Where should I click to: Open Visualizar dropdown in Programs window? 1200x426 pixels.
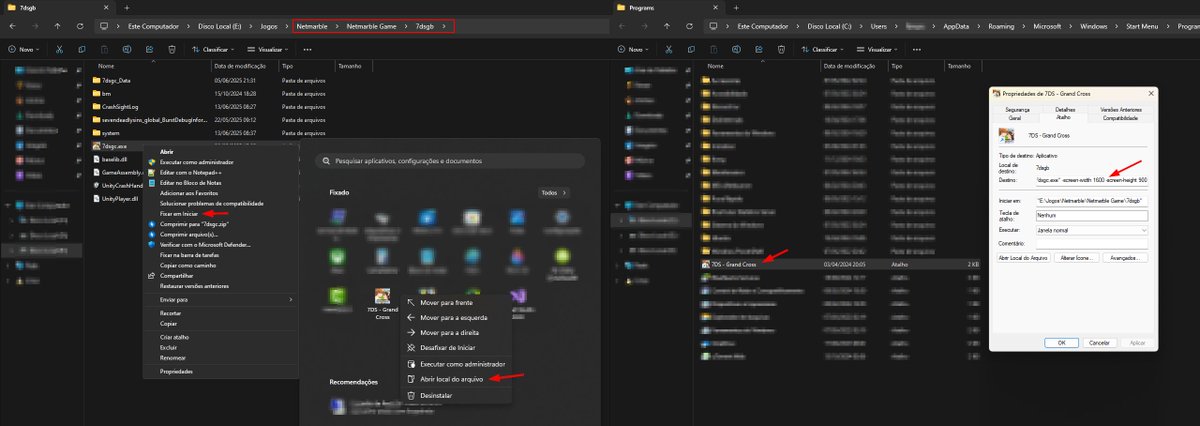[877, 48]
